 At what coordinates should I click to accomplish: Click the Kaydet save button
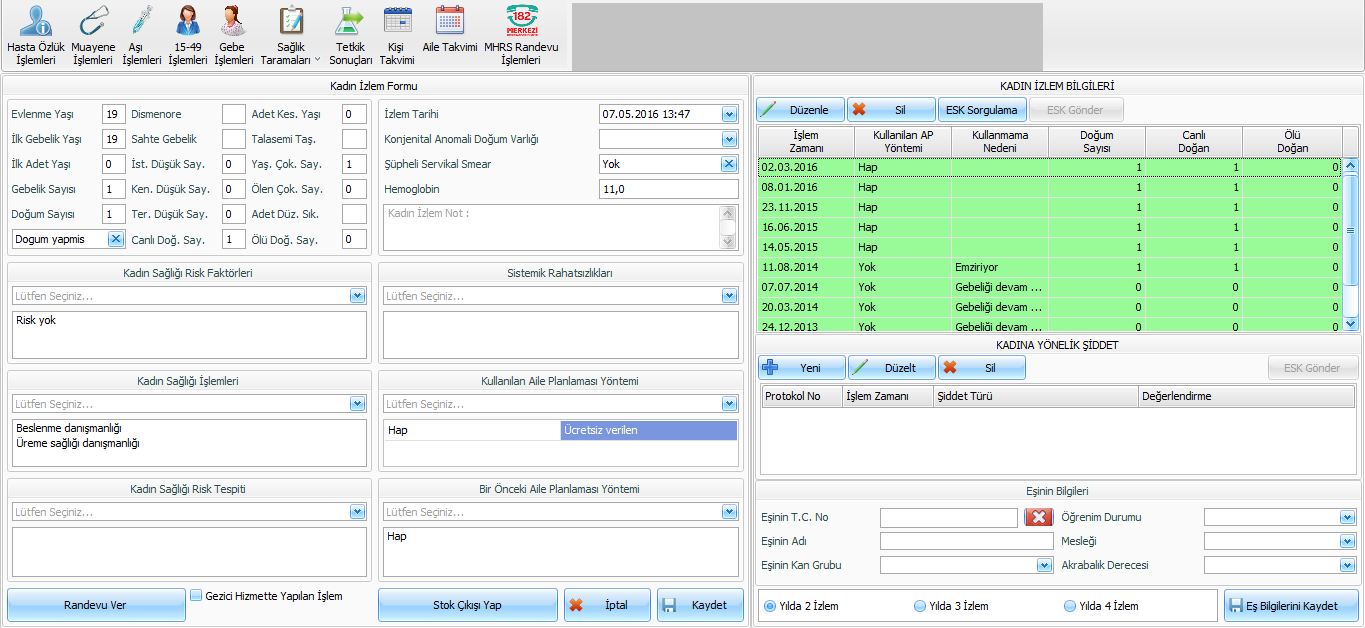pos(700,605)
